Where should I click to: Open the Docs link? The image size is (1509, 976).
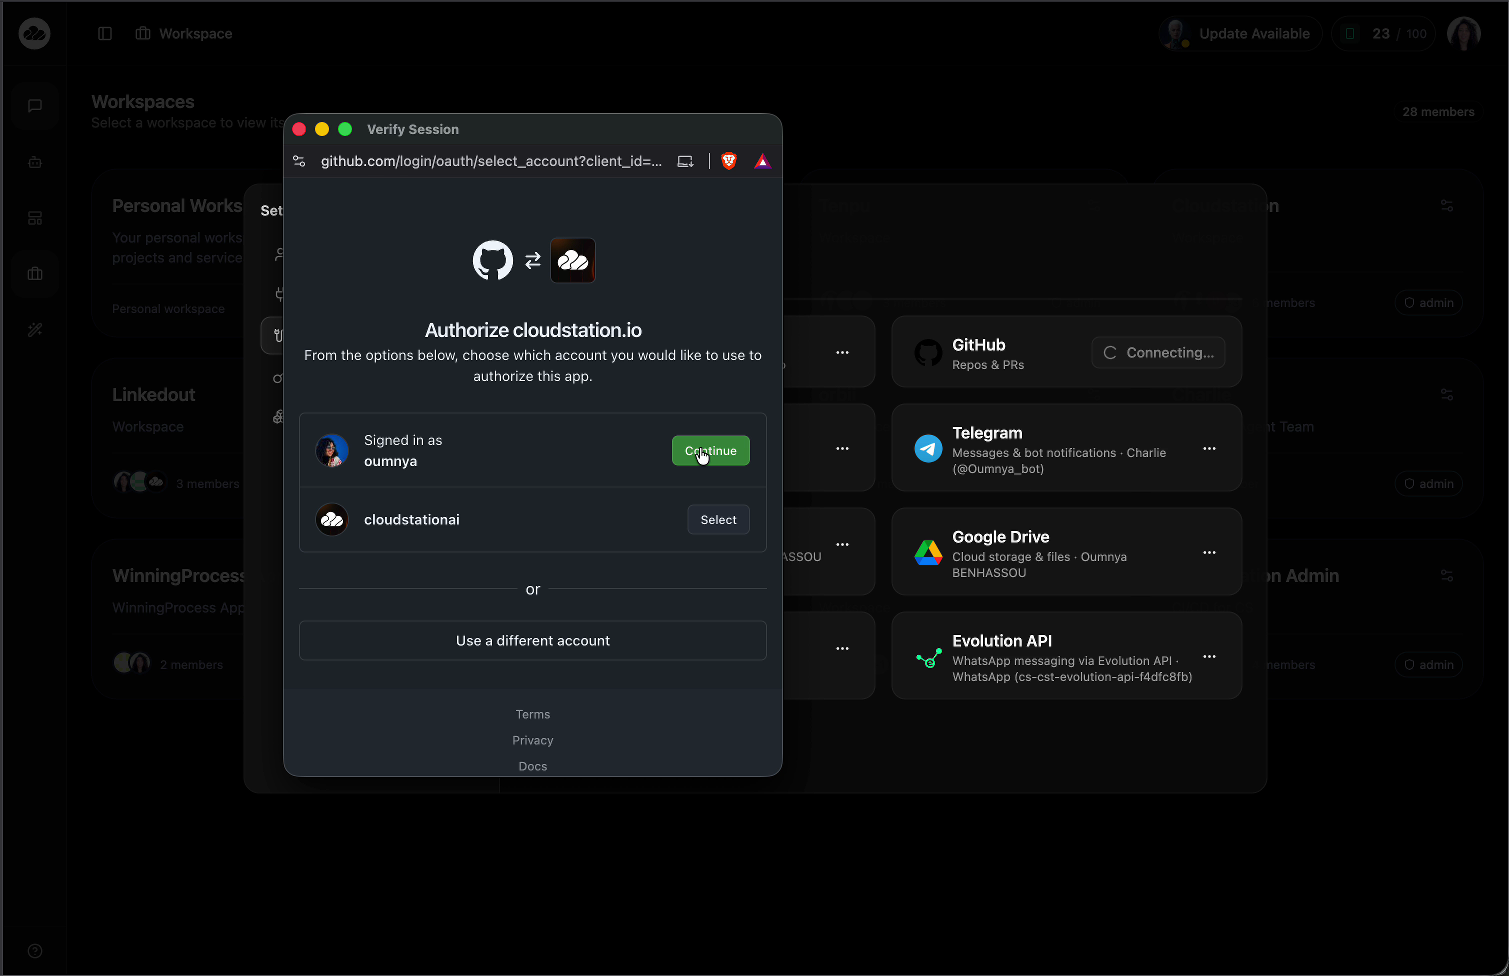(x=533, y=766)
